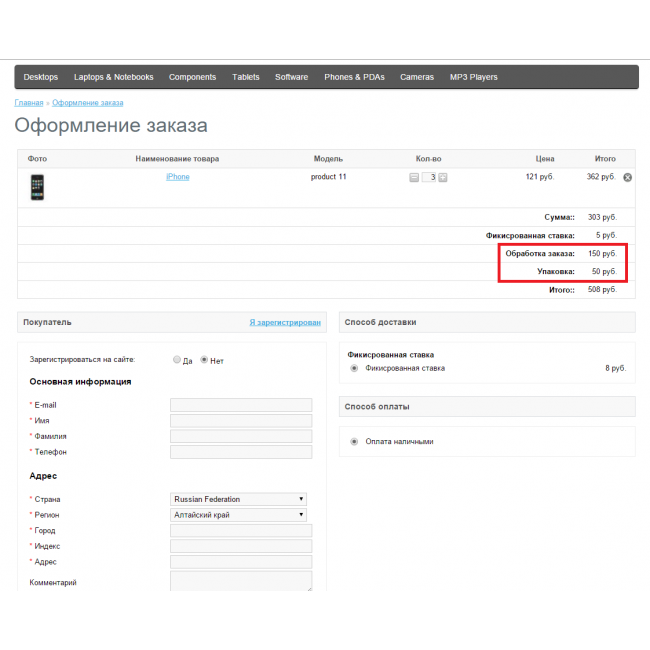650x650 pixels.
Task: Follow the "Я зарегистрирован" link
Action: [285, 322]
